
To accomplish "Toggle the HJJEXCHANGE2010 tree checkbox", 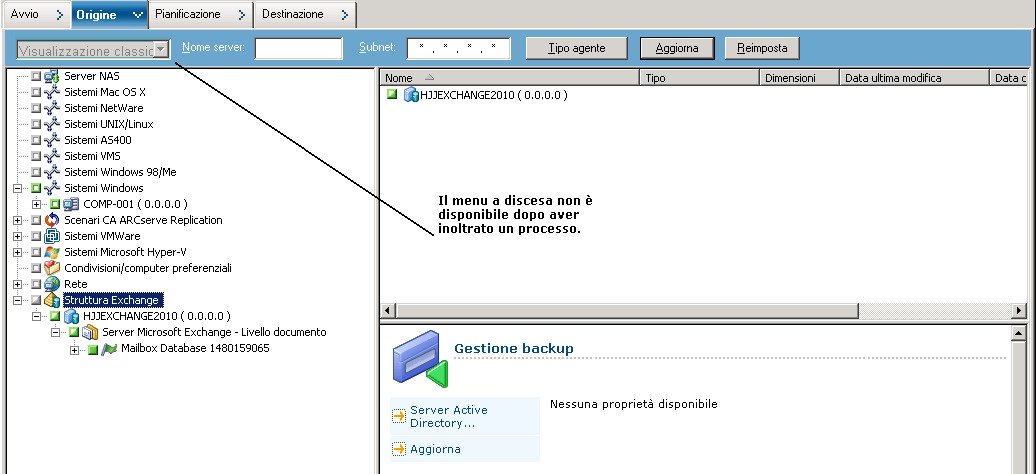I will (56, 316).
